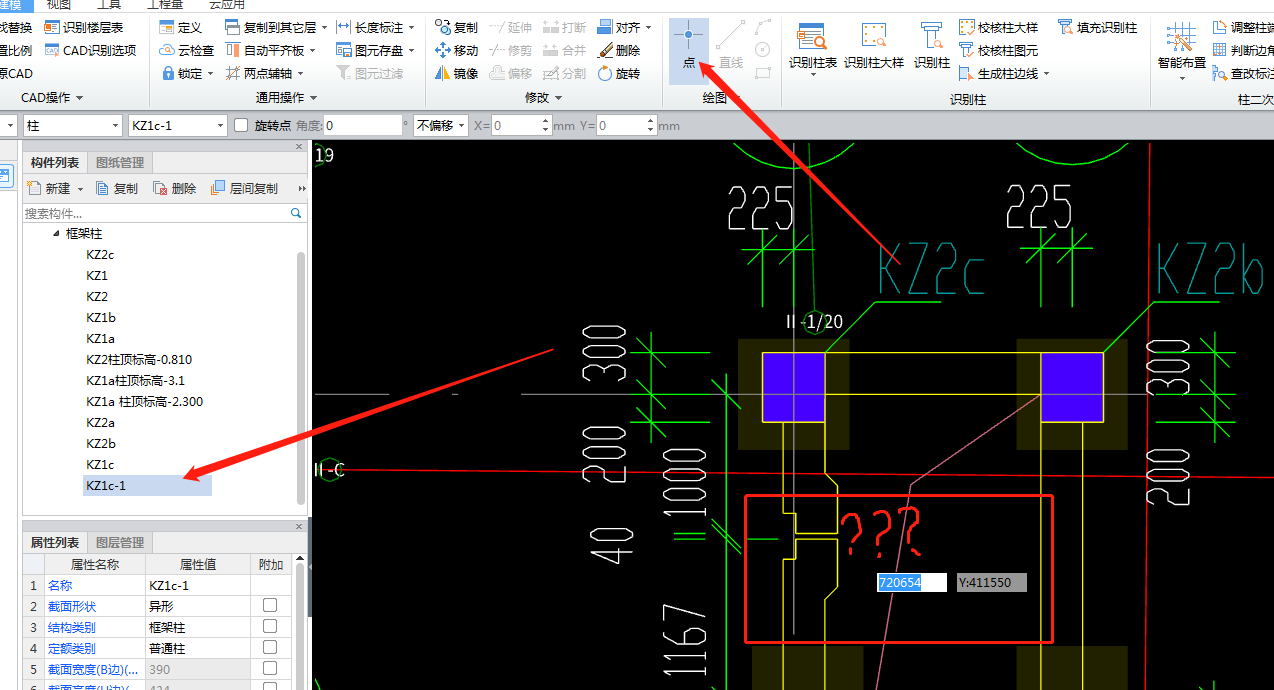The width and height of the screenshot is (1274, 690).
Task: Click the 删除 delete tool in ribbon
Action: coord(619,50)
